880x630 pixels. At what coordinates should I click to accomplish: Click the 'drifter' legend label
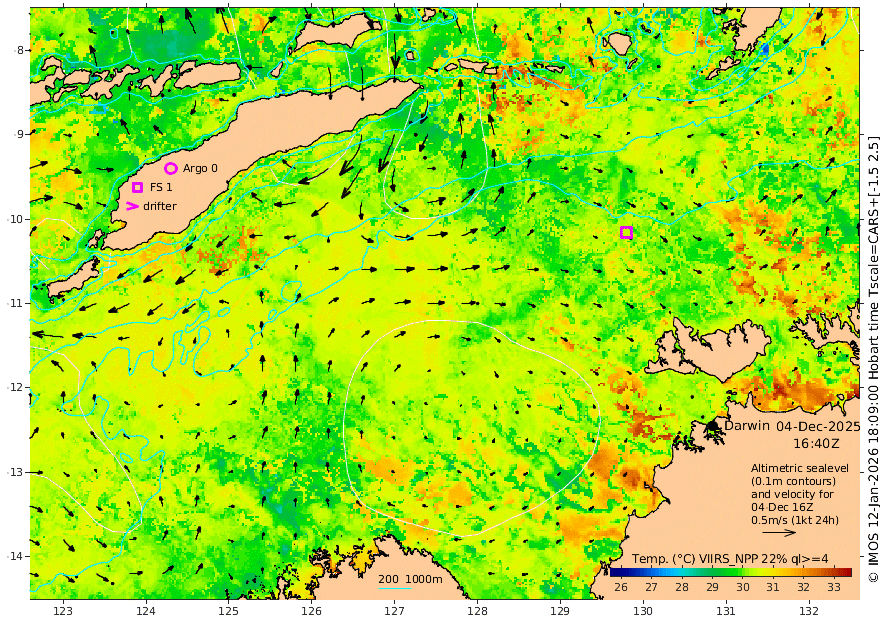[160, 206]
